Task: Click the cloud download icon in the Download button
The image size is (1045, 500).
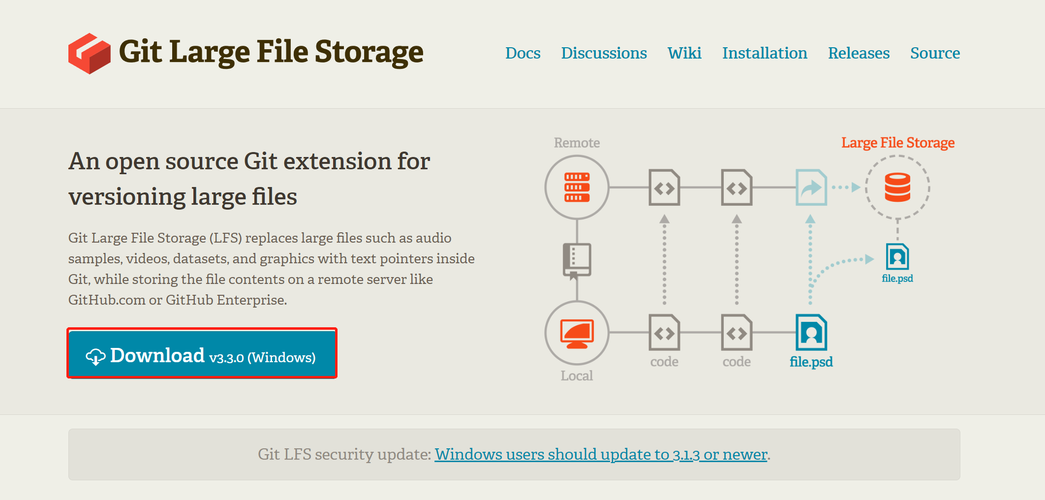Action: click(96, 356)
